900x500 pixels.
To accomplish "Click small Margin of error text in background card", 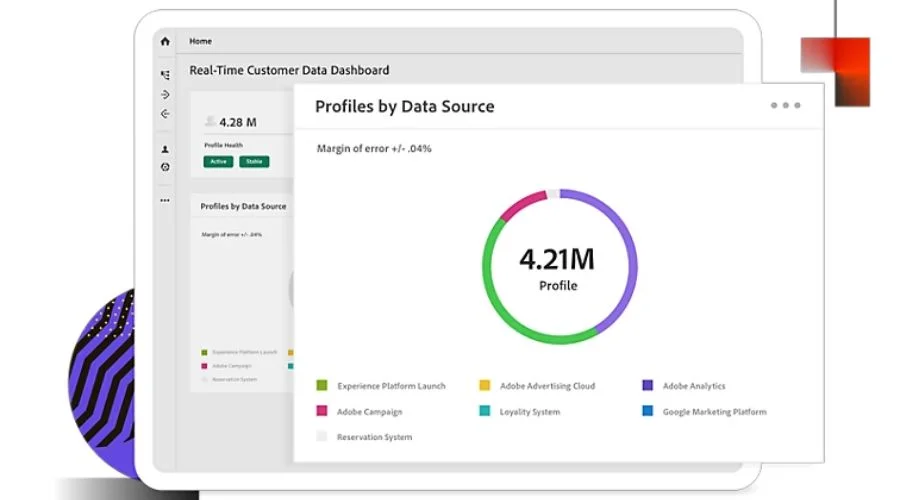I will [232, 234].
